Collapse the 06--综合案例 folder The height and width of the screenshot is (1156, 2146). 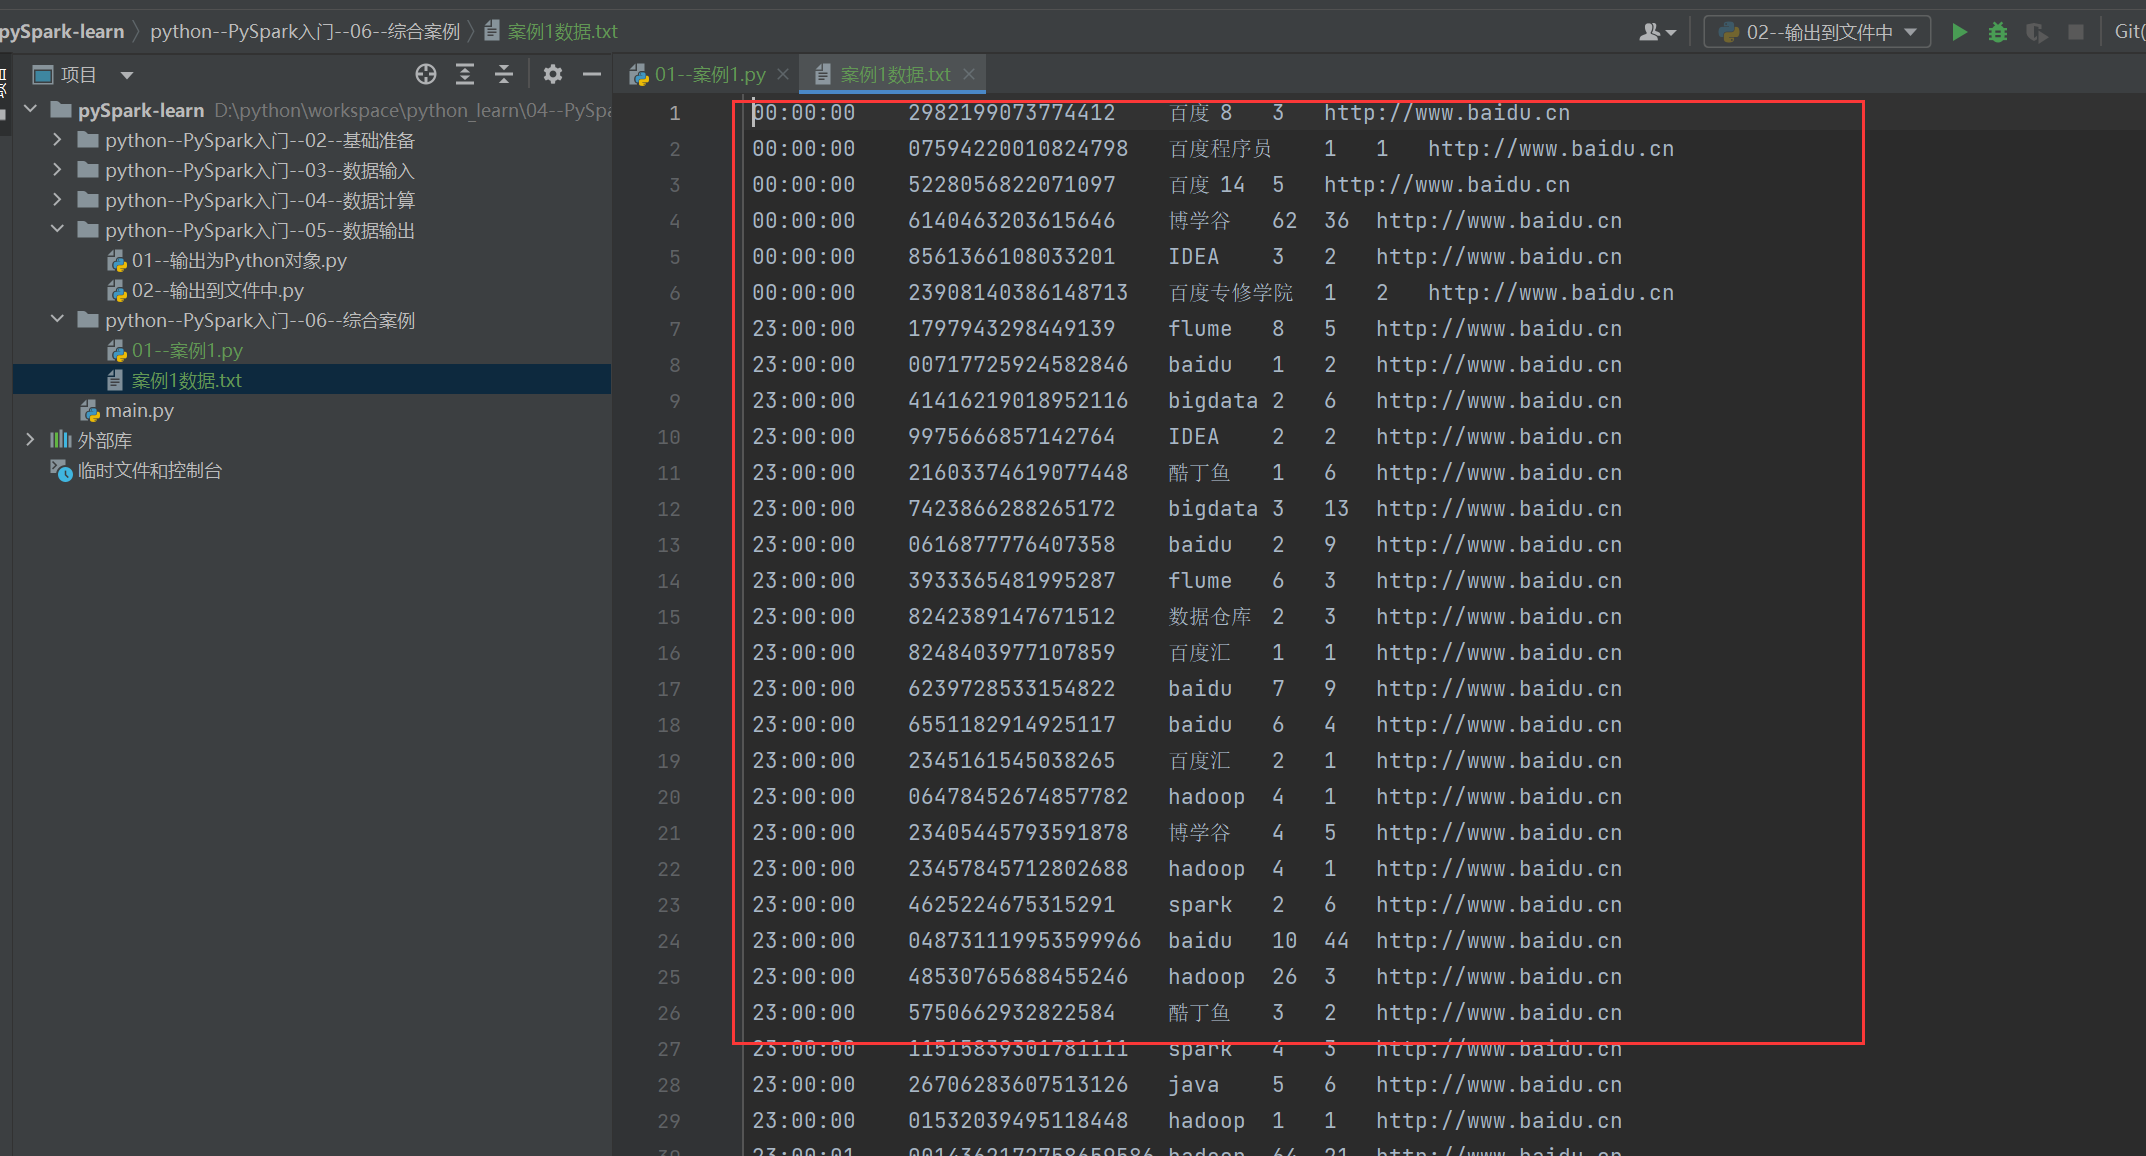(x=57, y=320)
